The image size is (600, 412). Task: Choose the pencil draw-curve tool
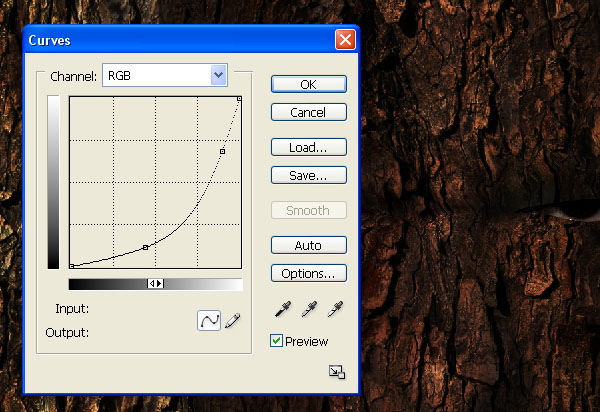(233, 321)
